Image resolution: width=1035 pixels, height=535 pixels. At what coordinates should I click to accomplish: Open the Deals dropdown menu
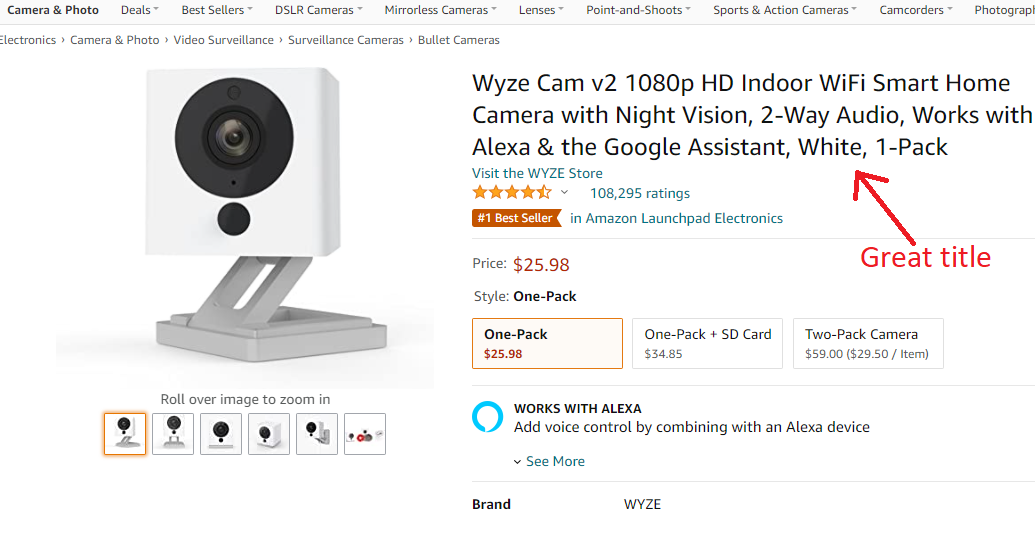[x=139, y=10]
